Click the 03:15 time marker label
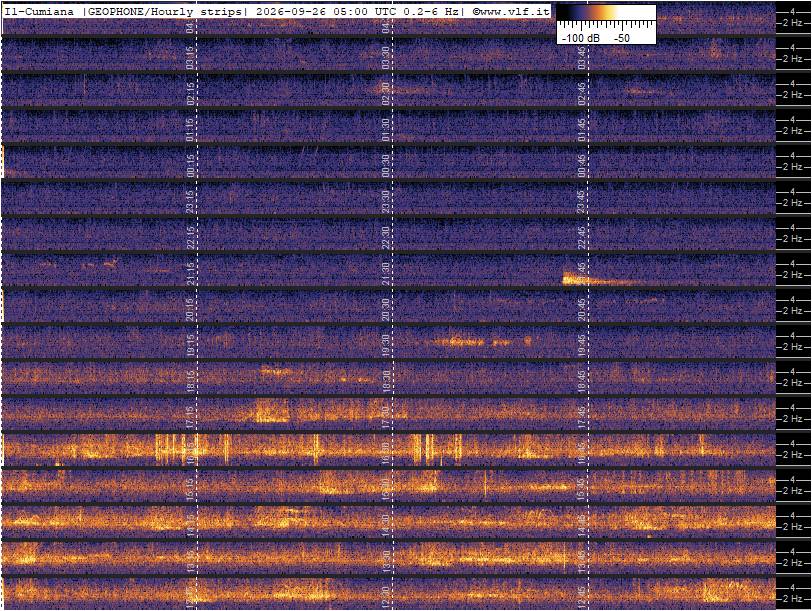The image size is (812, 611). pyautogui.click(x=190, y=57)
